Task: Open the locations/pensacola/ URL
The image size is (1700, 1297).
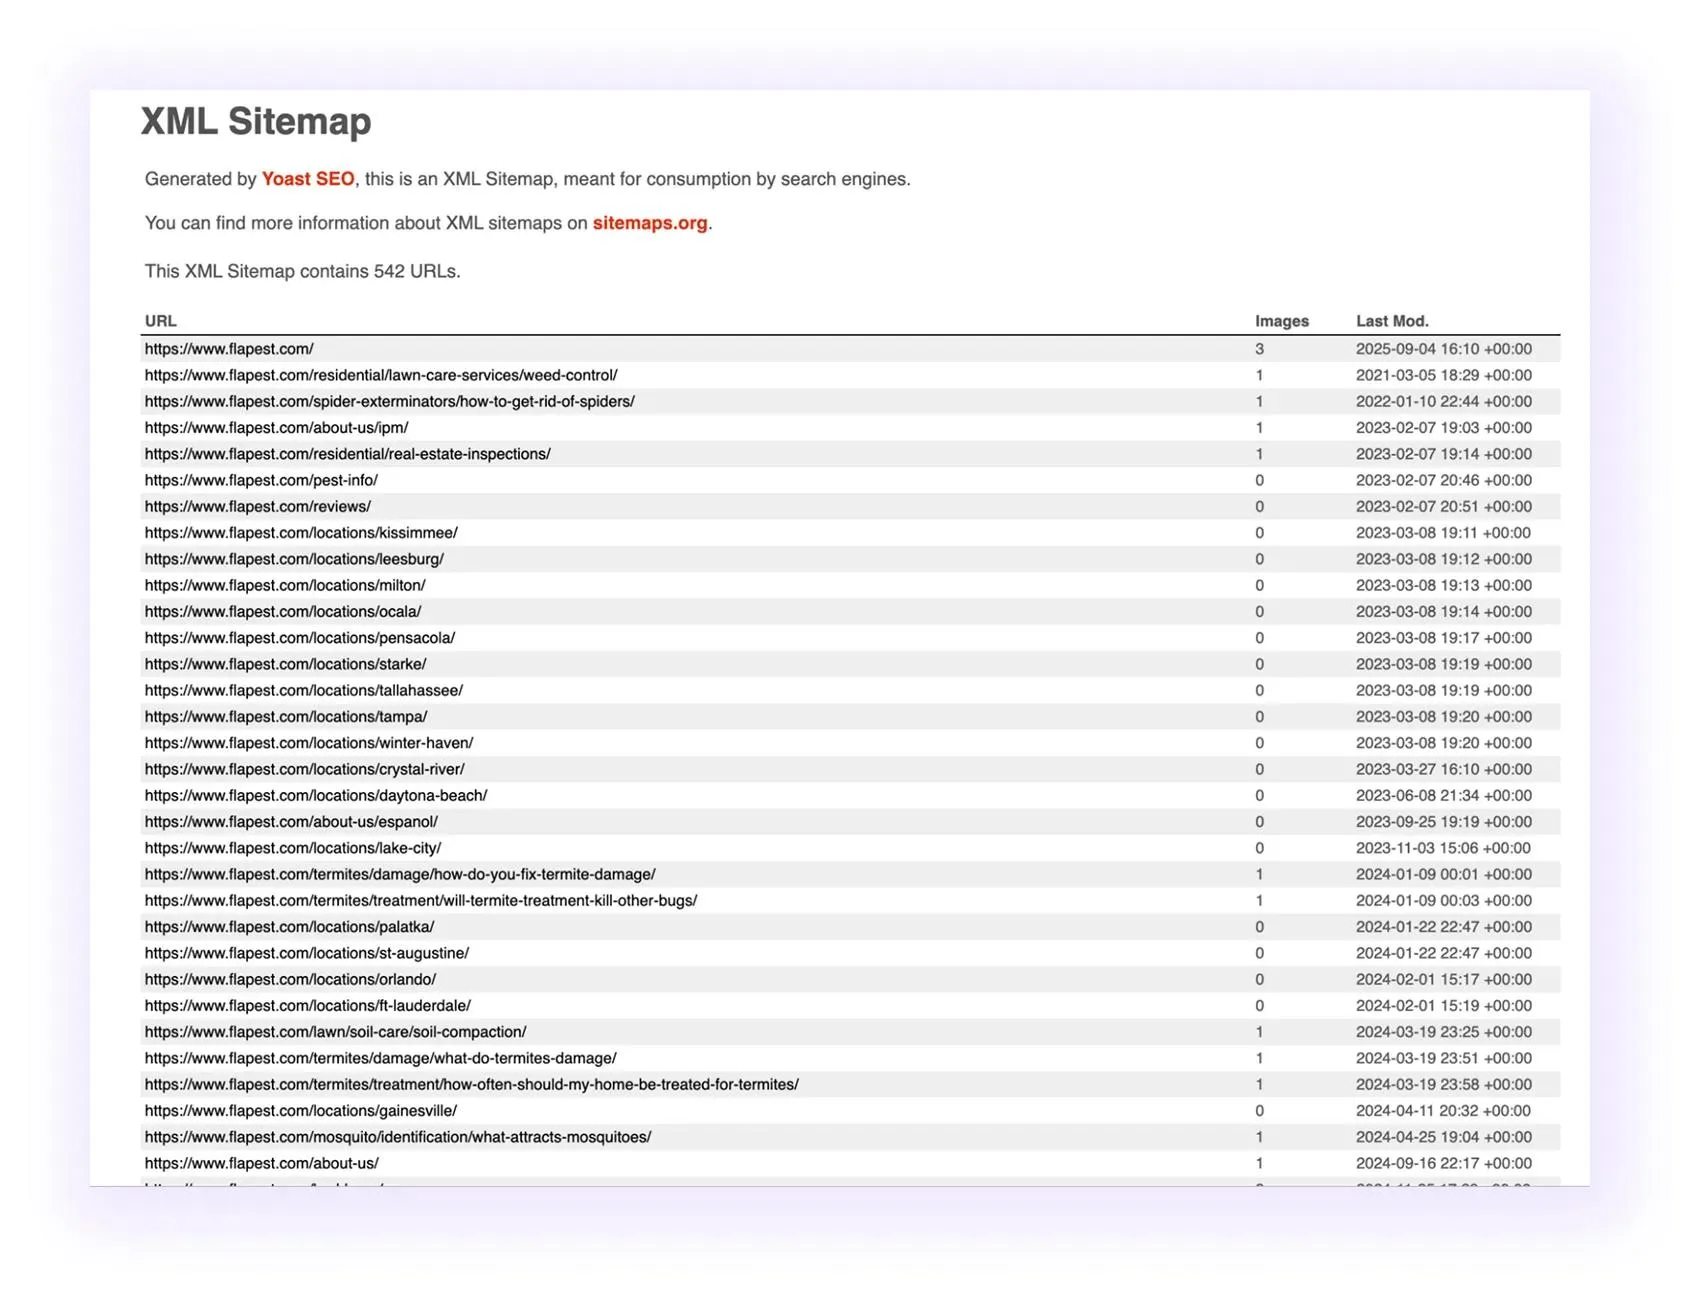Action: pos(300,638)
